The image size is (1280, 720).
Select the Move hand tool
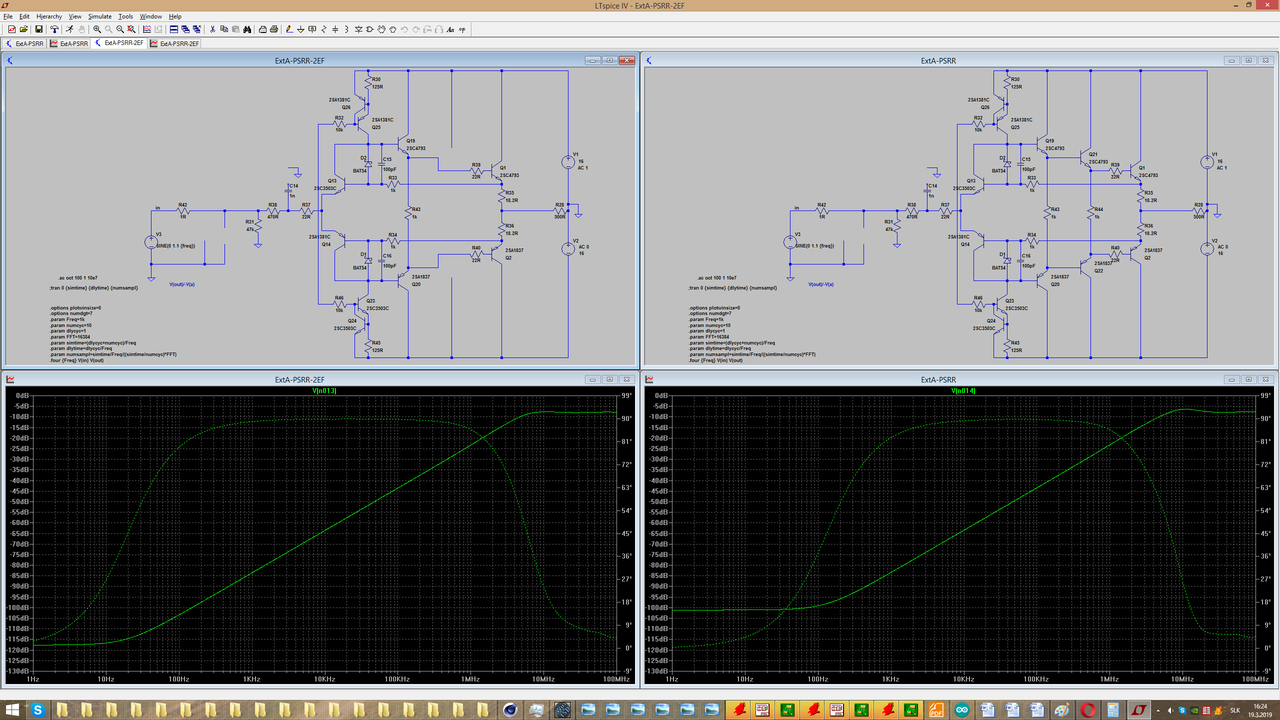381,29
